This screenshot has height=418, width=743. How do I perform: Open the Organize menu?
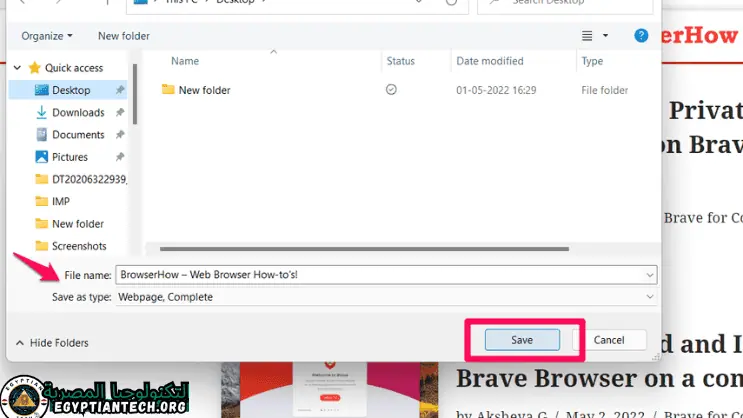click(47, 36)
